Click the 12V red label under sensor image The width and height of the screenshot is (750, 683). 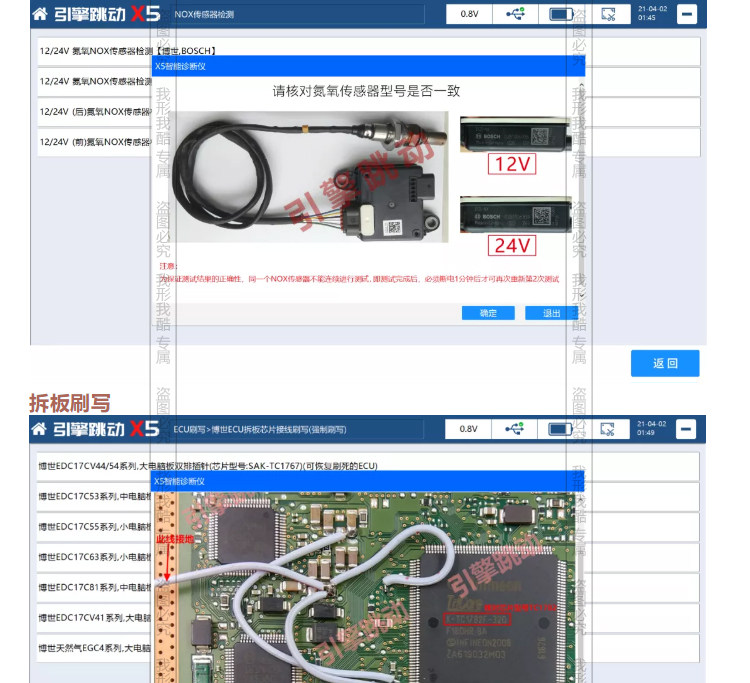coord(512,164)
